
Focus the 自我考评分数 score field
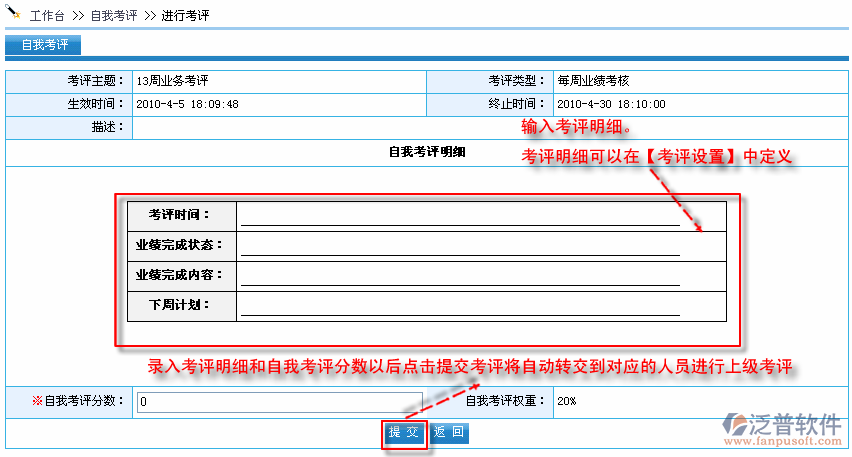pyautogui.click(x=279, y=402)
